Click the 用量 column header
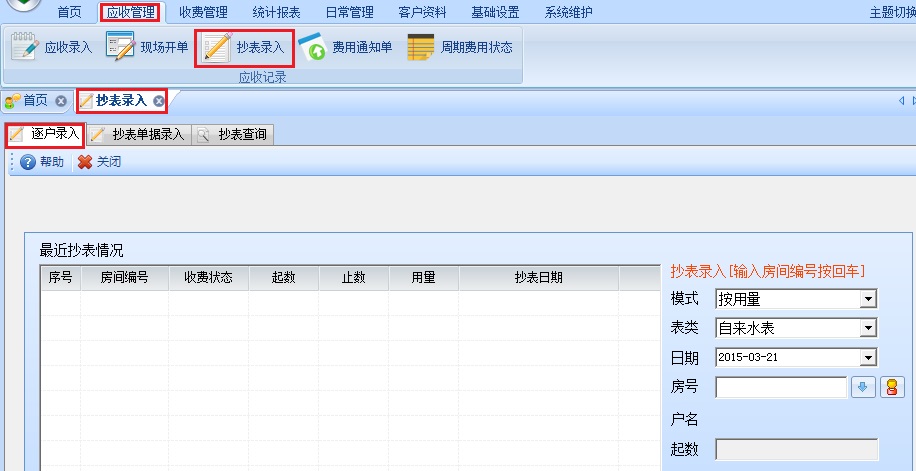 [424, 278]
